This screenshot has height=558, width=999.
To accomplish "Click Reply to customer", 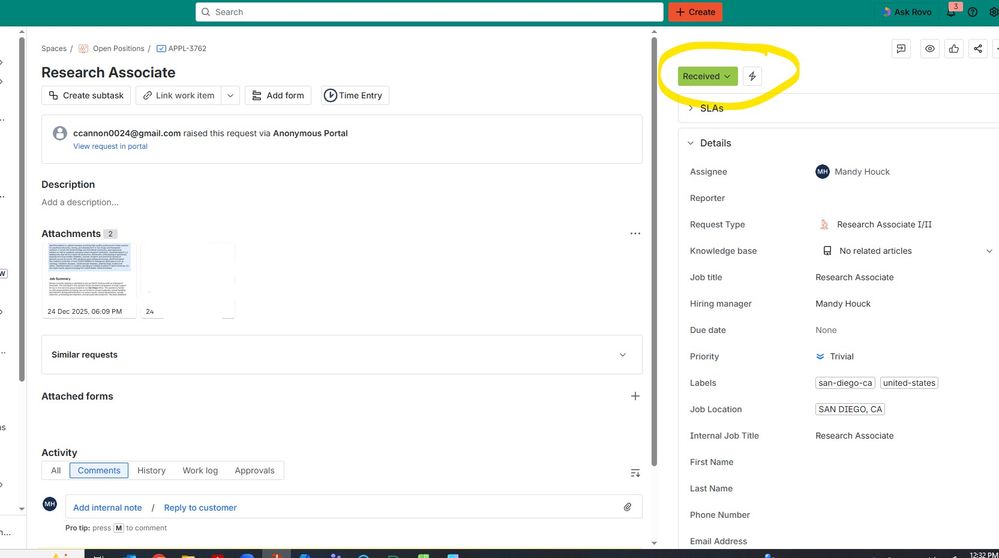I will [x=200, y=508].
